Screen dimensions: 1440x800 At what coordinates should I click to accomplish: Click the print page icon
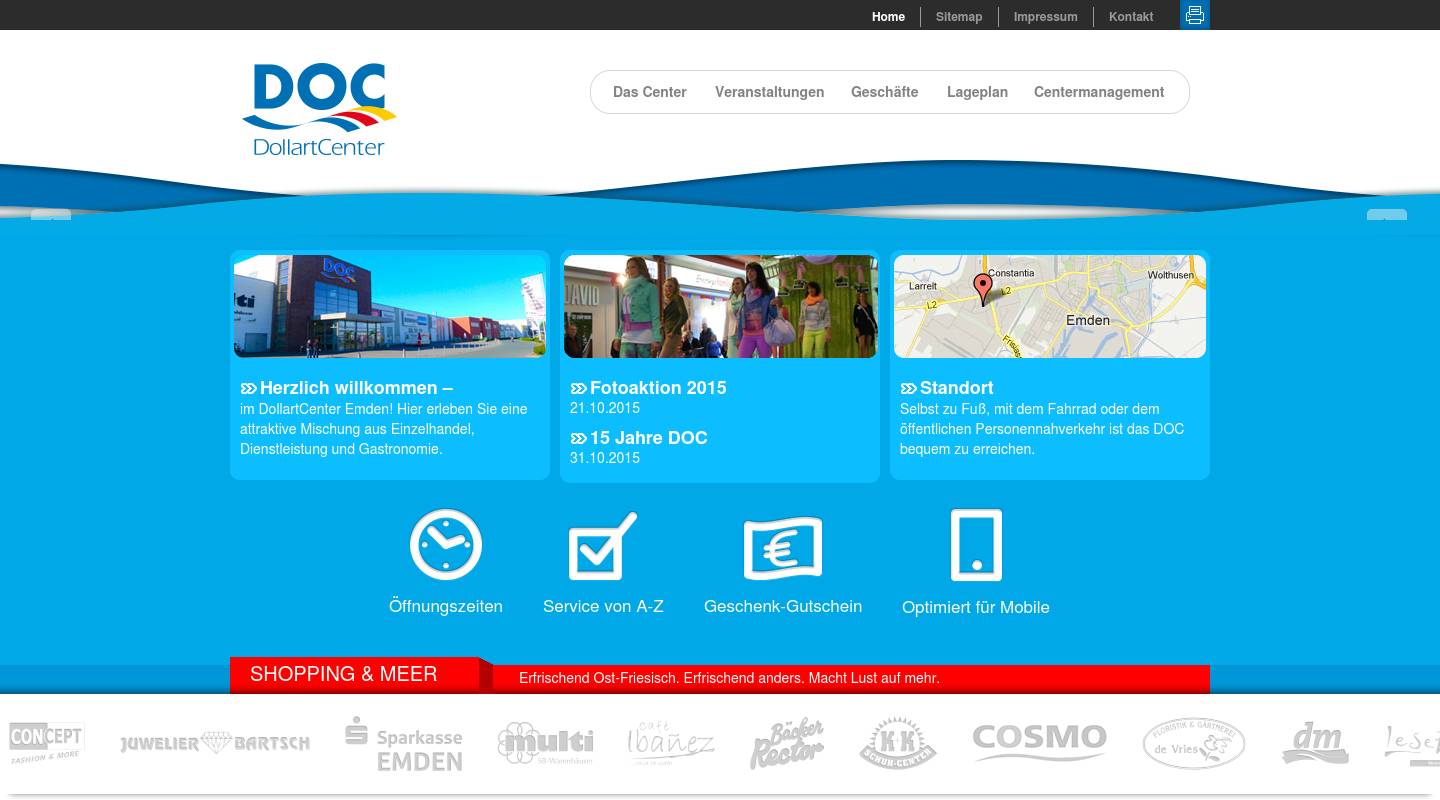click(1195, 15)
